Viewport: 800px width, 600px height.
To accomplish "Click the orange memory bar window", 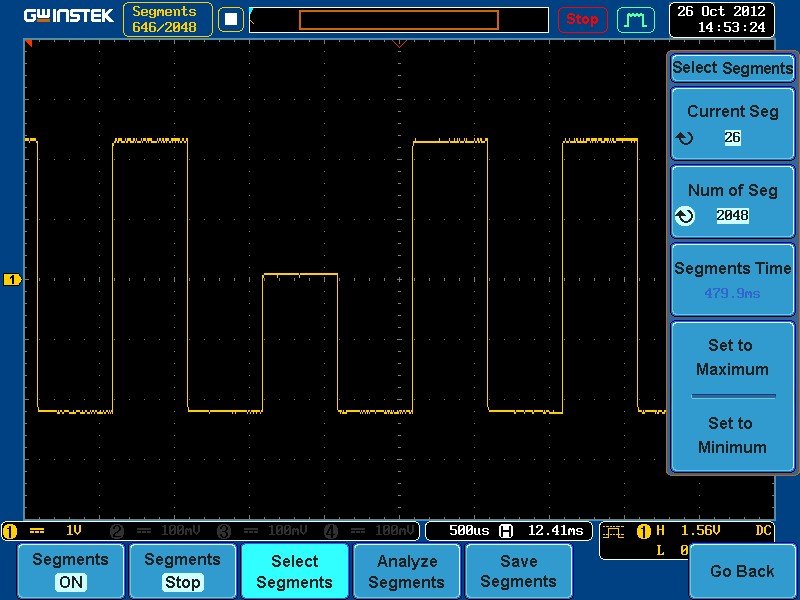I will (398, 20).
